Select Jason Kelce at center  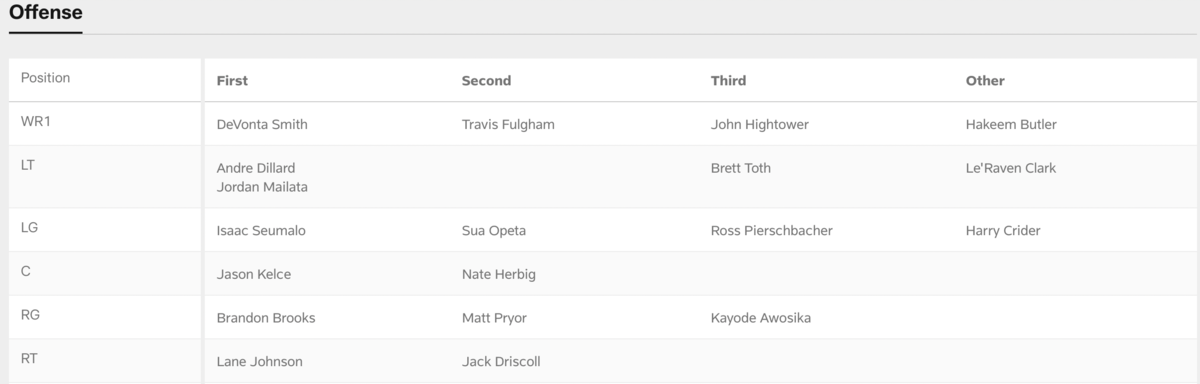coord(254,274)
